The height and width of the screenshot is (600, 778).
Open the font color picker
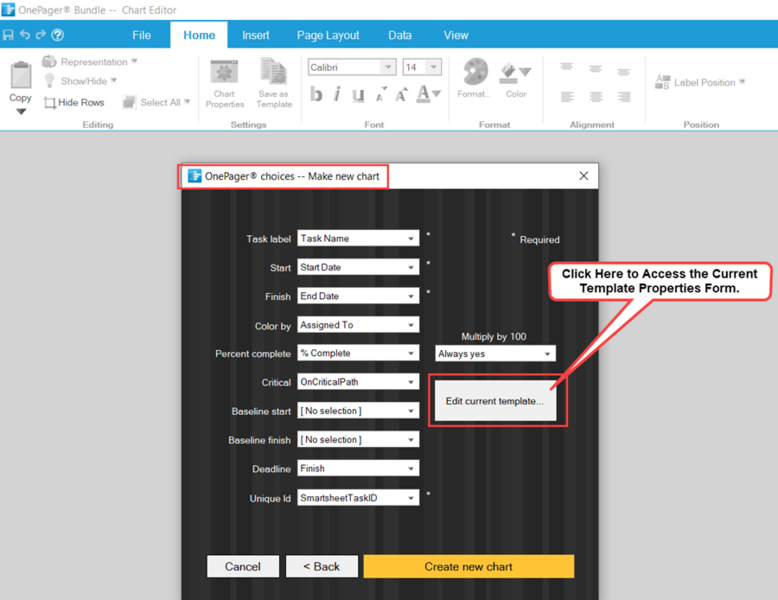429,94
